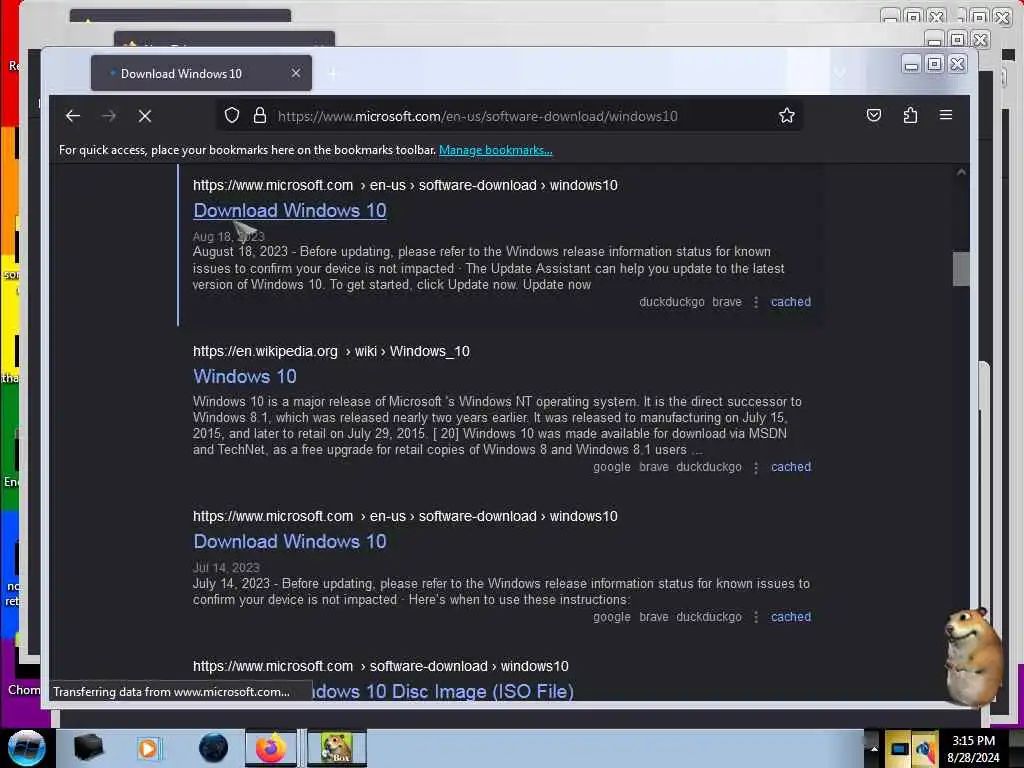Click google source on Wikipedia result
Viewport: 1024px width, 768px height.
click(612, 467)
